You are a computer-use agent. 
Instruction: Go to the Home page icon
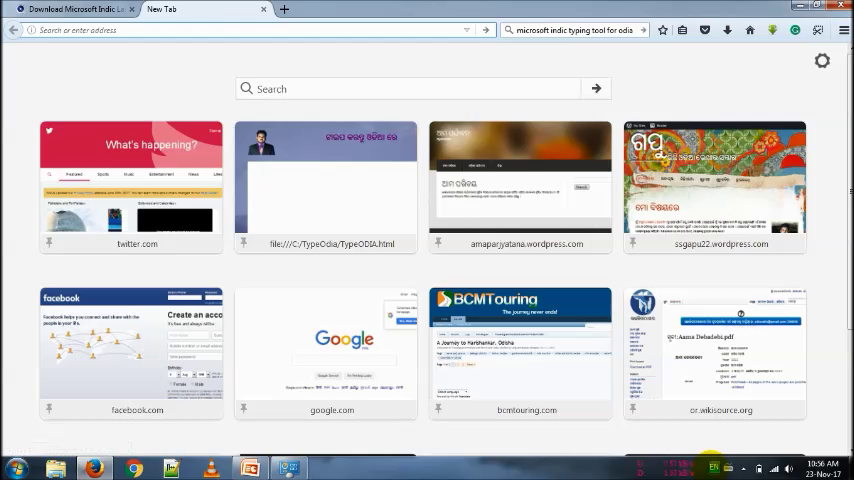pos(750,30)
